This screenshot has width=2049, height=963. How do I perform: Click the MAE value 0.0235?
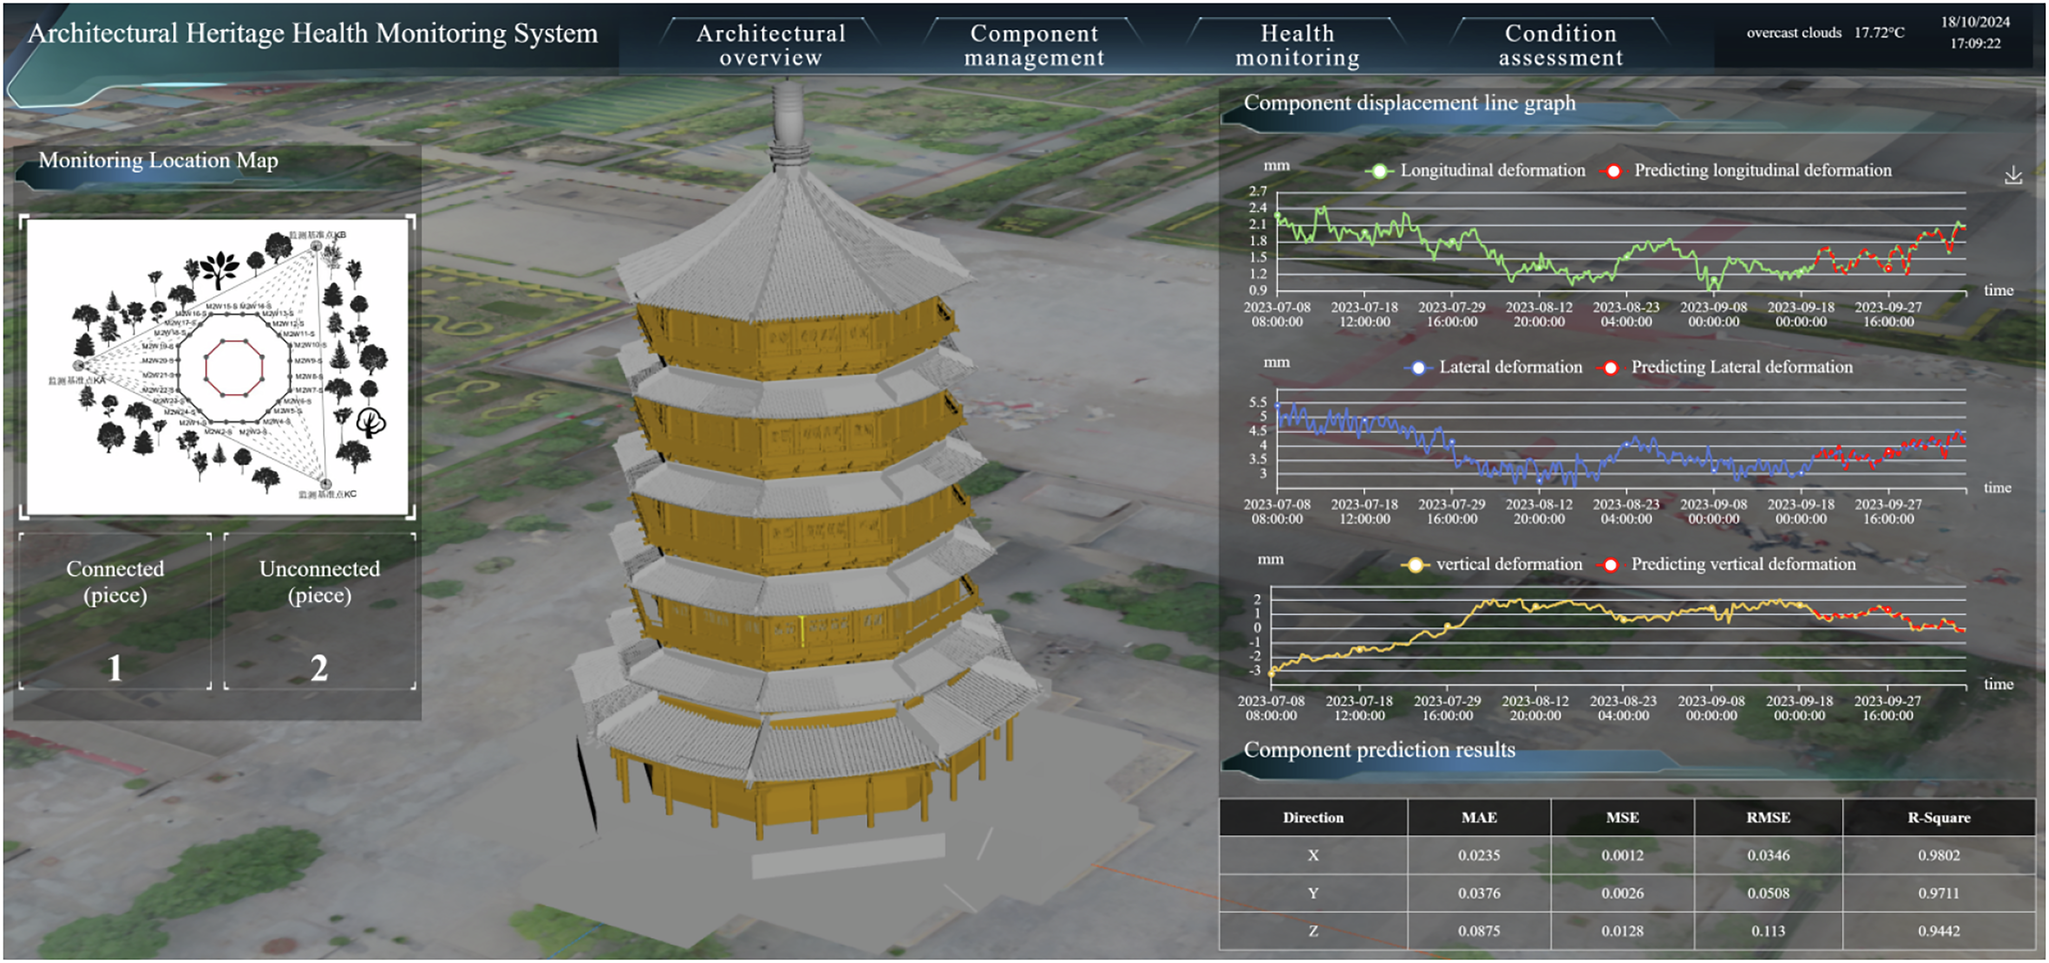coord(1479,856)
